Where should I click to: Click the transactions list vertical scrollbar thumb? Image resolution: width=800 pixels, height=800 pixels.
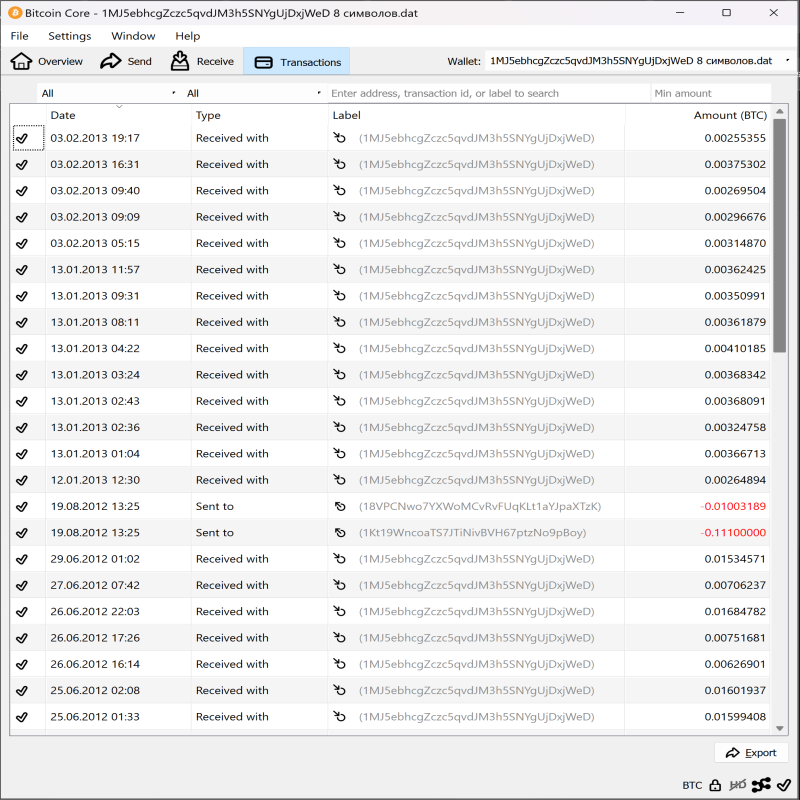779,235
